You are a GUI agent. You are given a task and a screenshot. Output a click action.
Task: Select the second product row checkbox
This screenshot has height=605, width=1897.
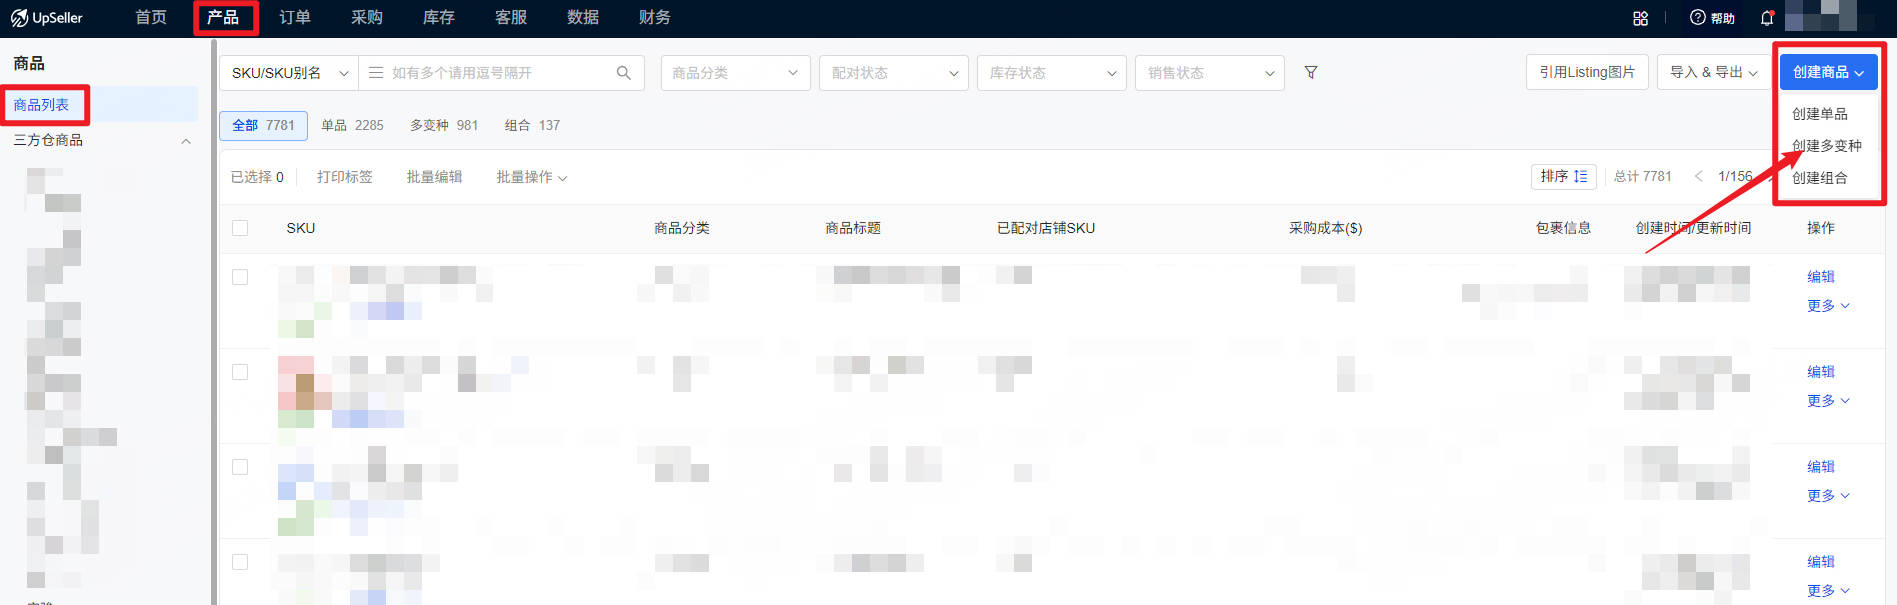[x=240, y=372]
